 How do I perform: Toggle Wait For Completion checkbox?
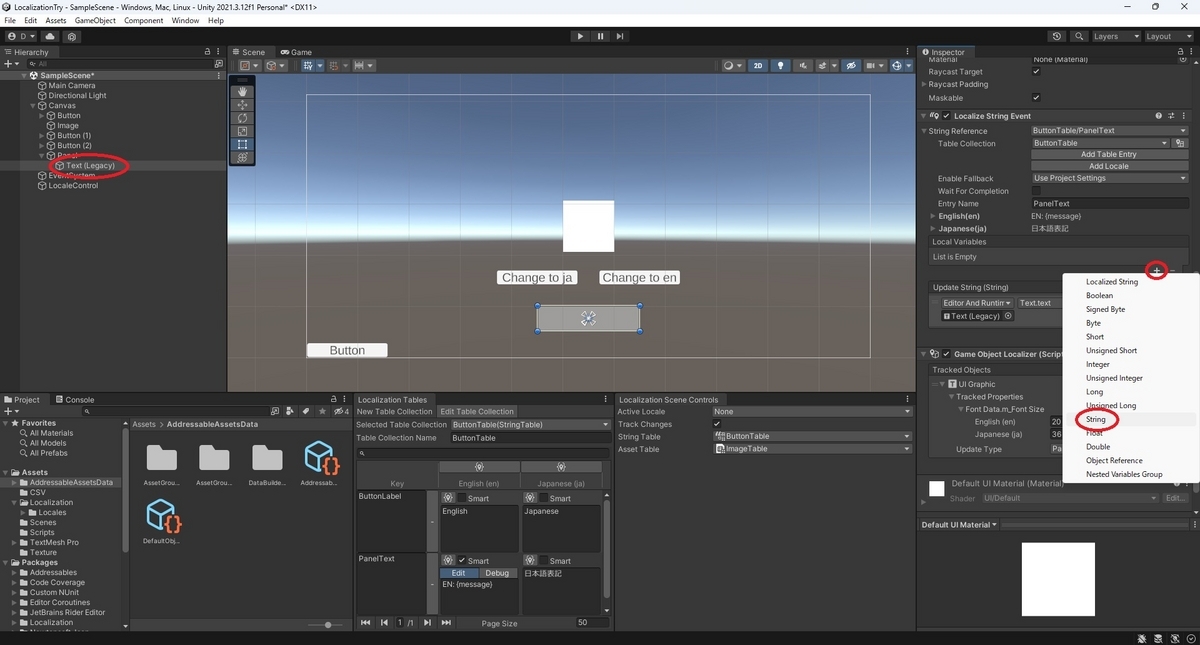tap(1036, 191)
